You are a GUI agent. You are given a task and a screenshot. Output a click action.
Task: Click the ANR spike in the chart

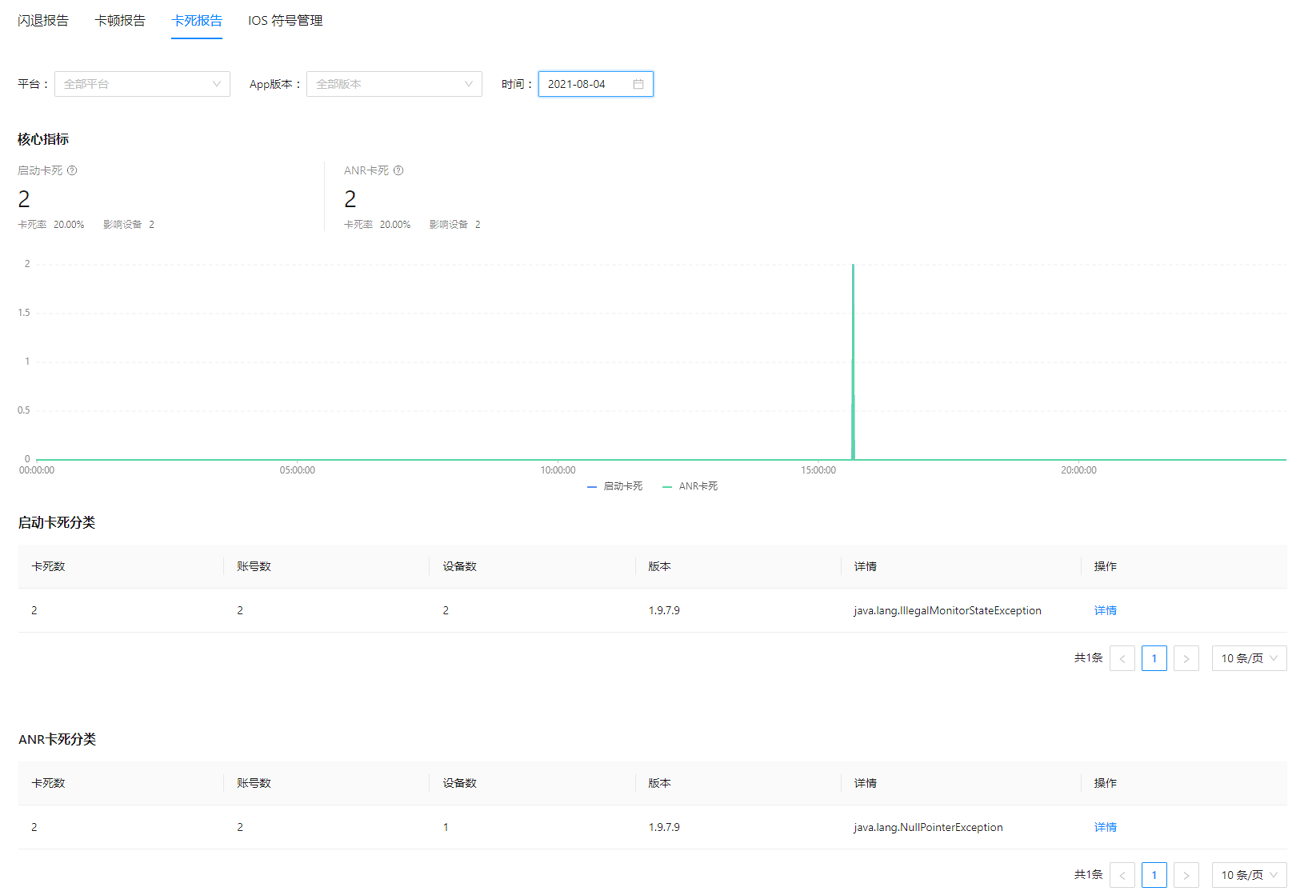coord(853,360)
